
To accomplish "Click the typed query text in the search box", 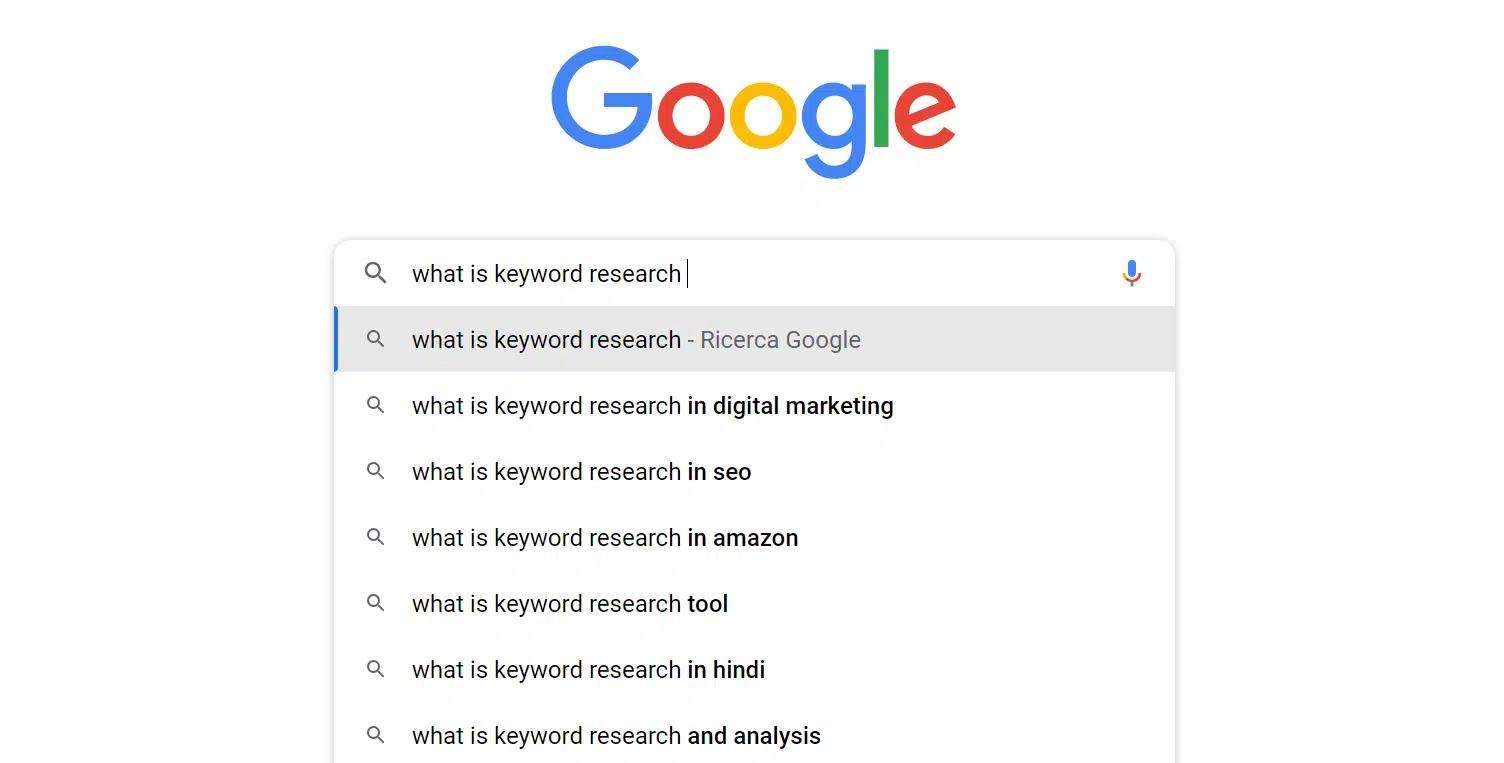I will pyautogui.click(x=546, y=274).
